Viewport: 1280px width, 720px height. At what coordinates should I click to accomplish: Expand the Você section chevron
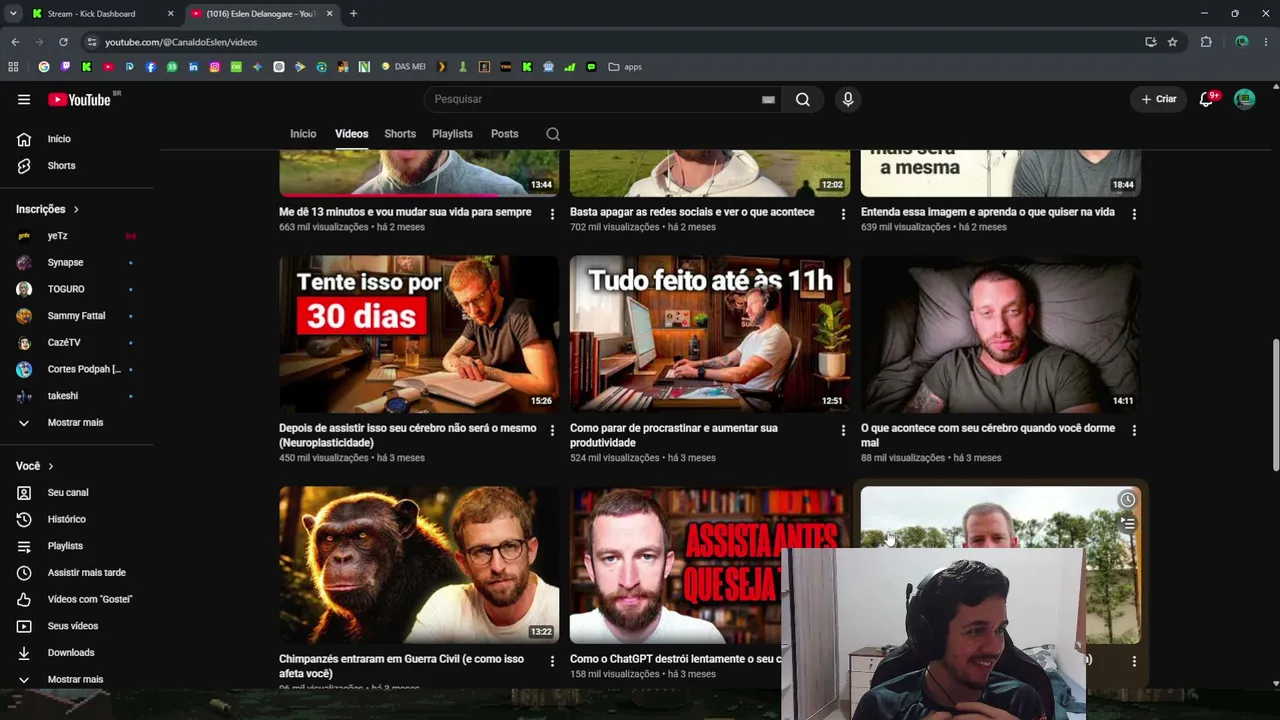51,466
